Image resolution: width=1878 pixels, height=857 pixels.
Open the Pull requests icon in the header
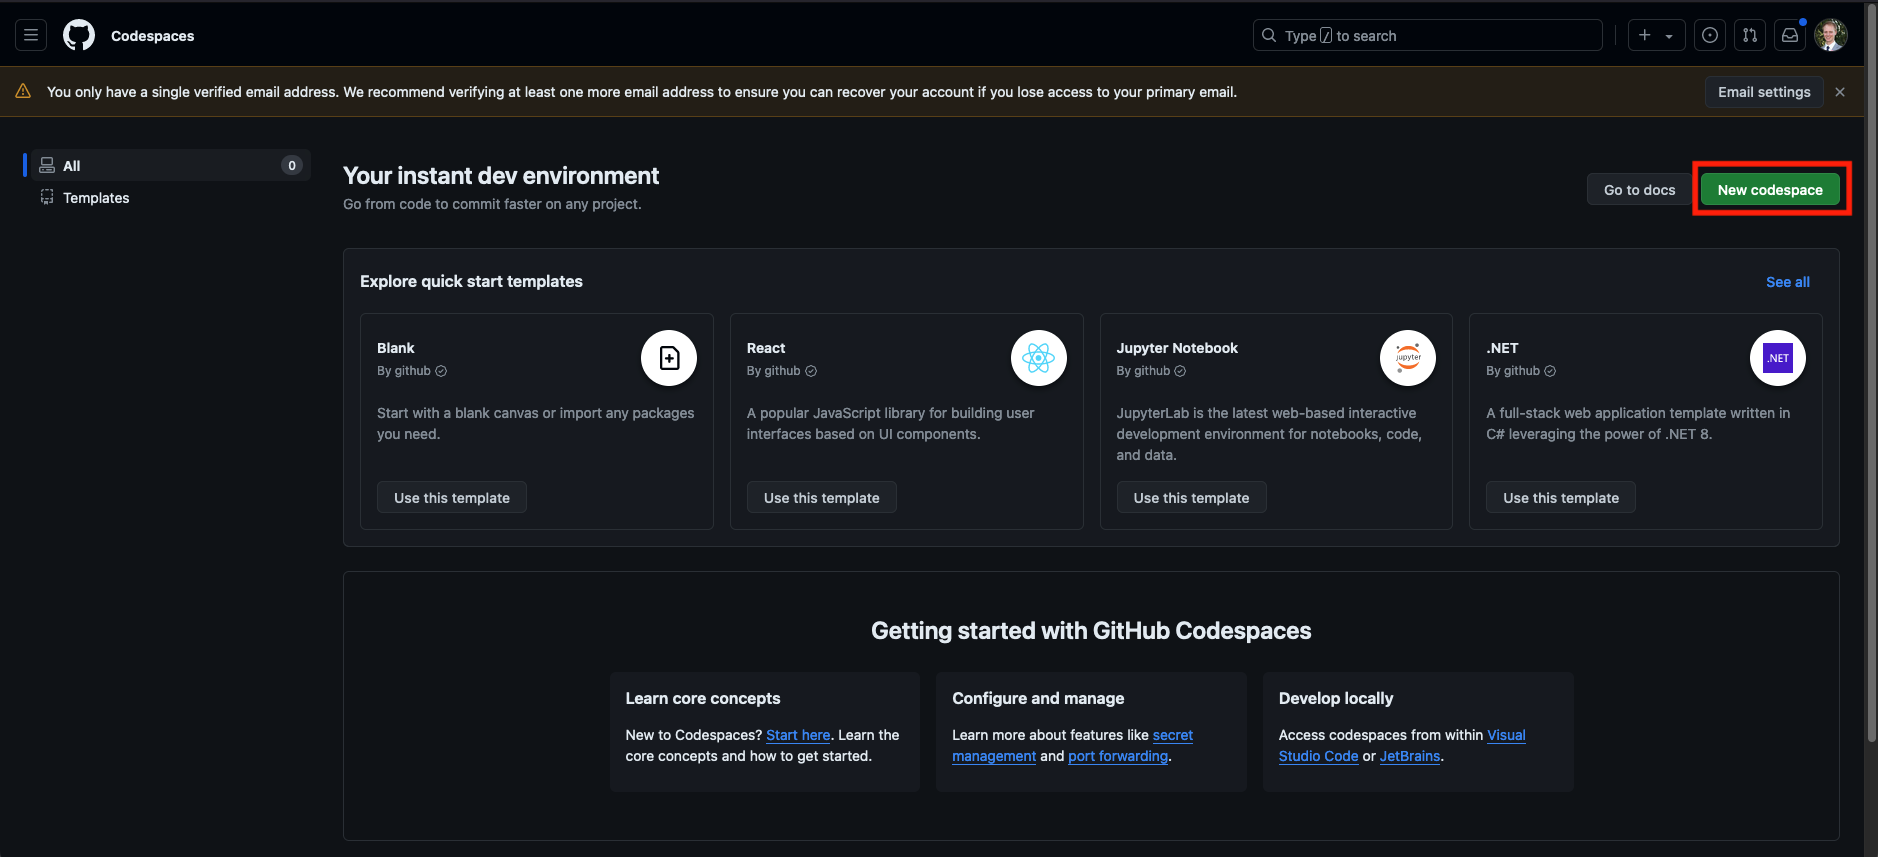coord(1750,35)
